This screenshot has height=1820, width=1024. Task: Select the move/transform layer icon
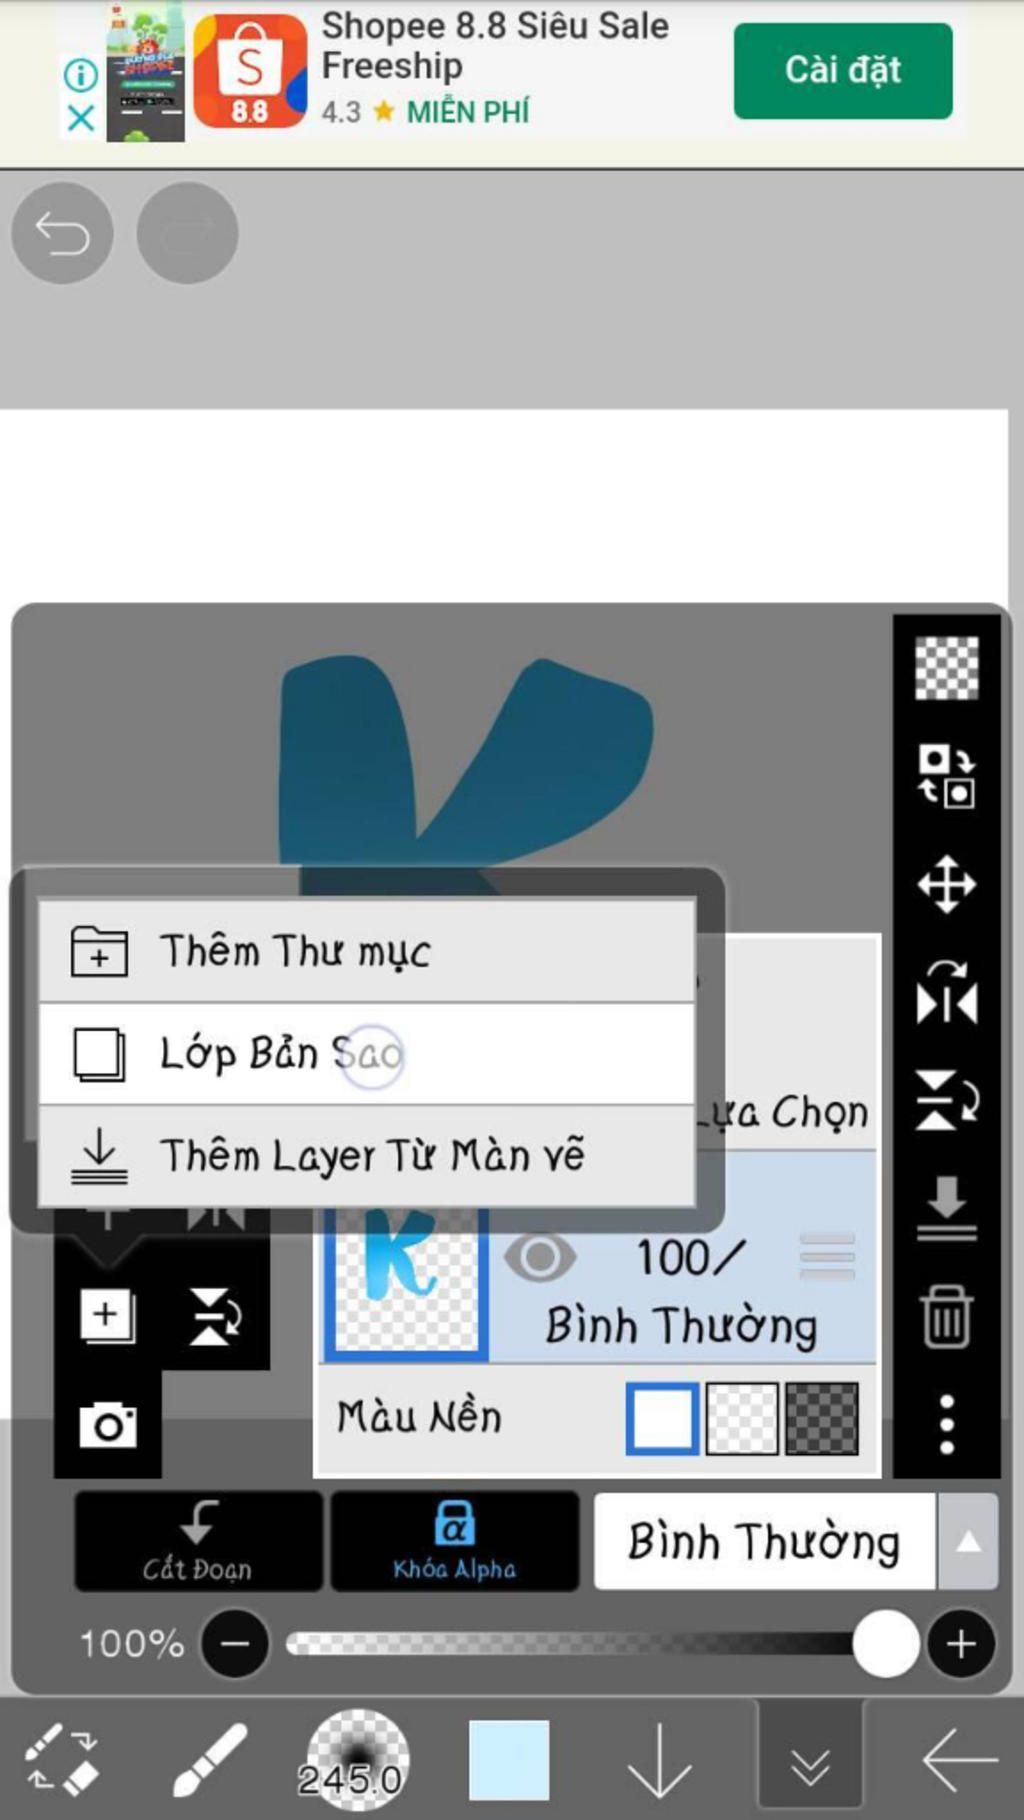pyautogui.click(x=946, y=884)
